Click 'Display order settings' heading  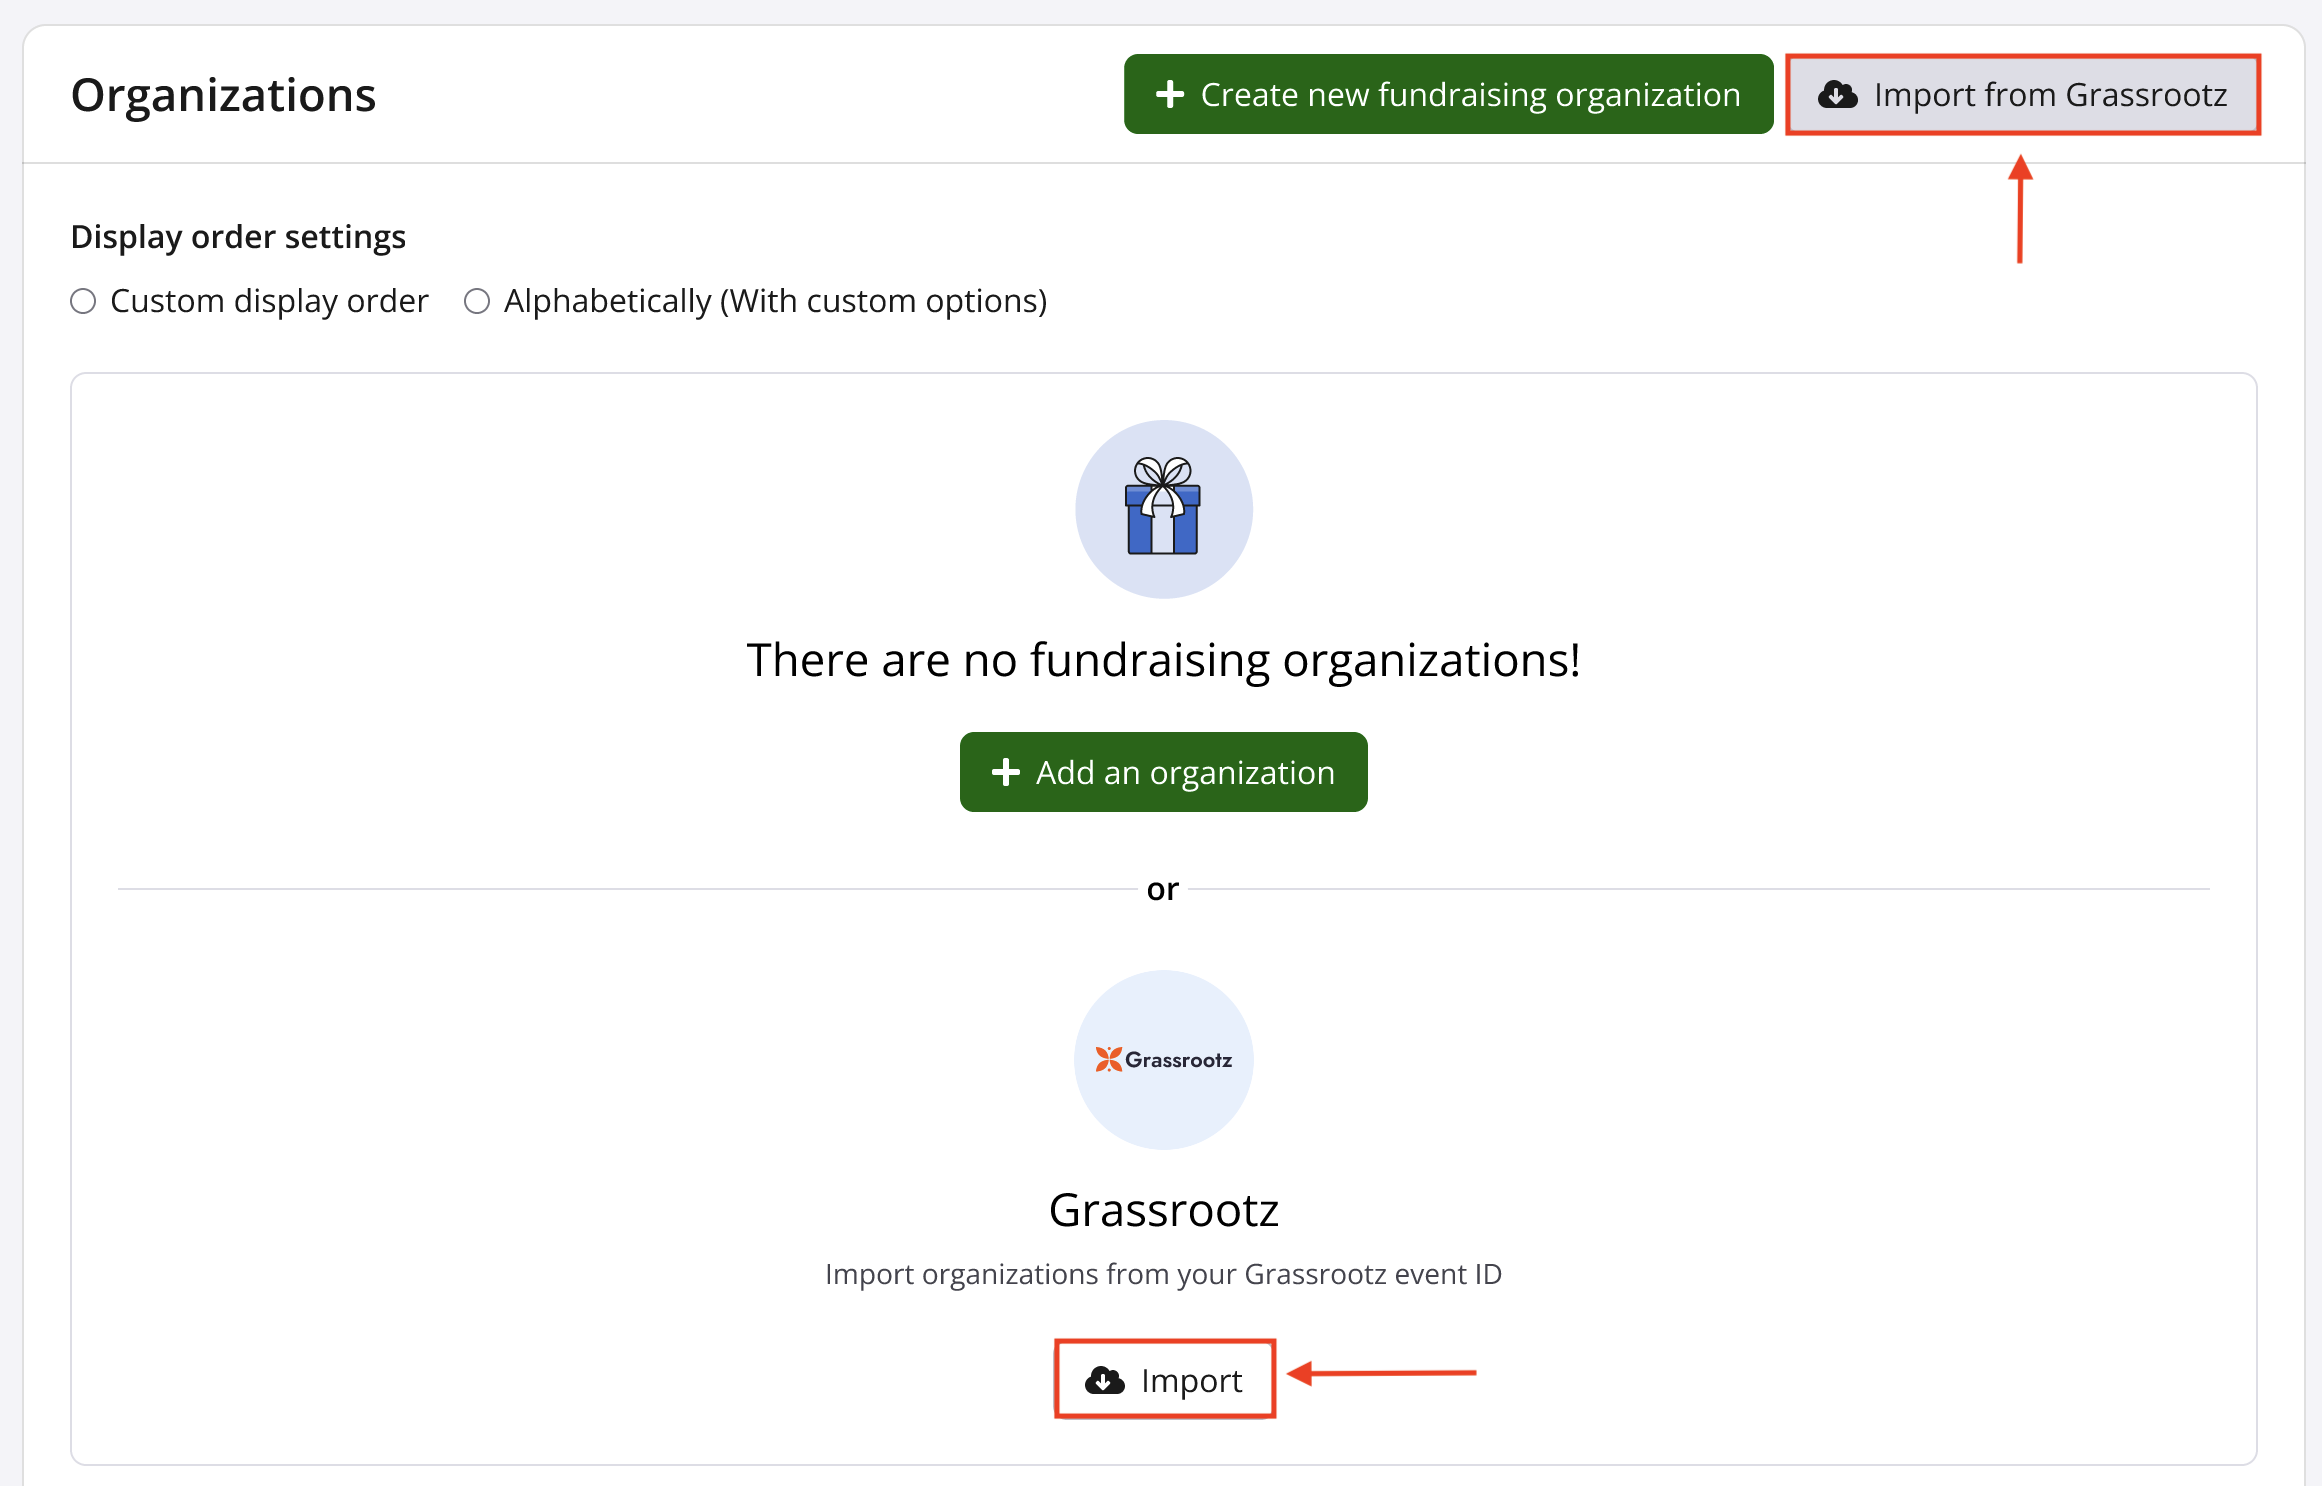point(238,237)
